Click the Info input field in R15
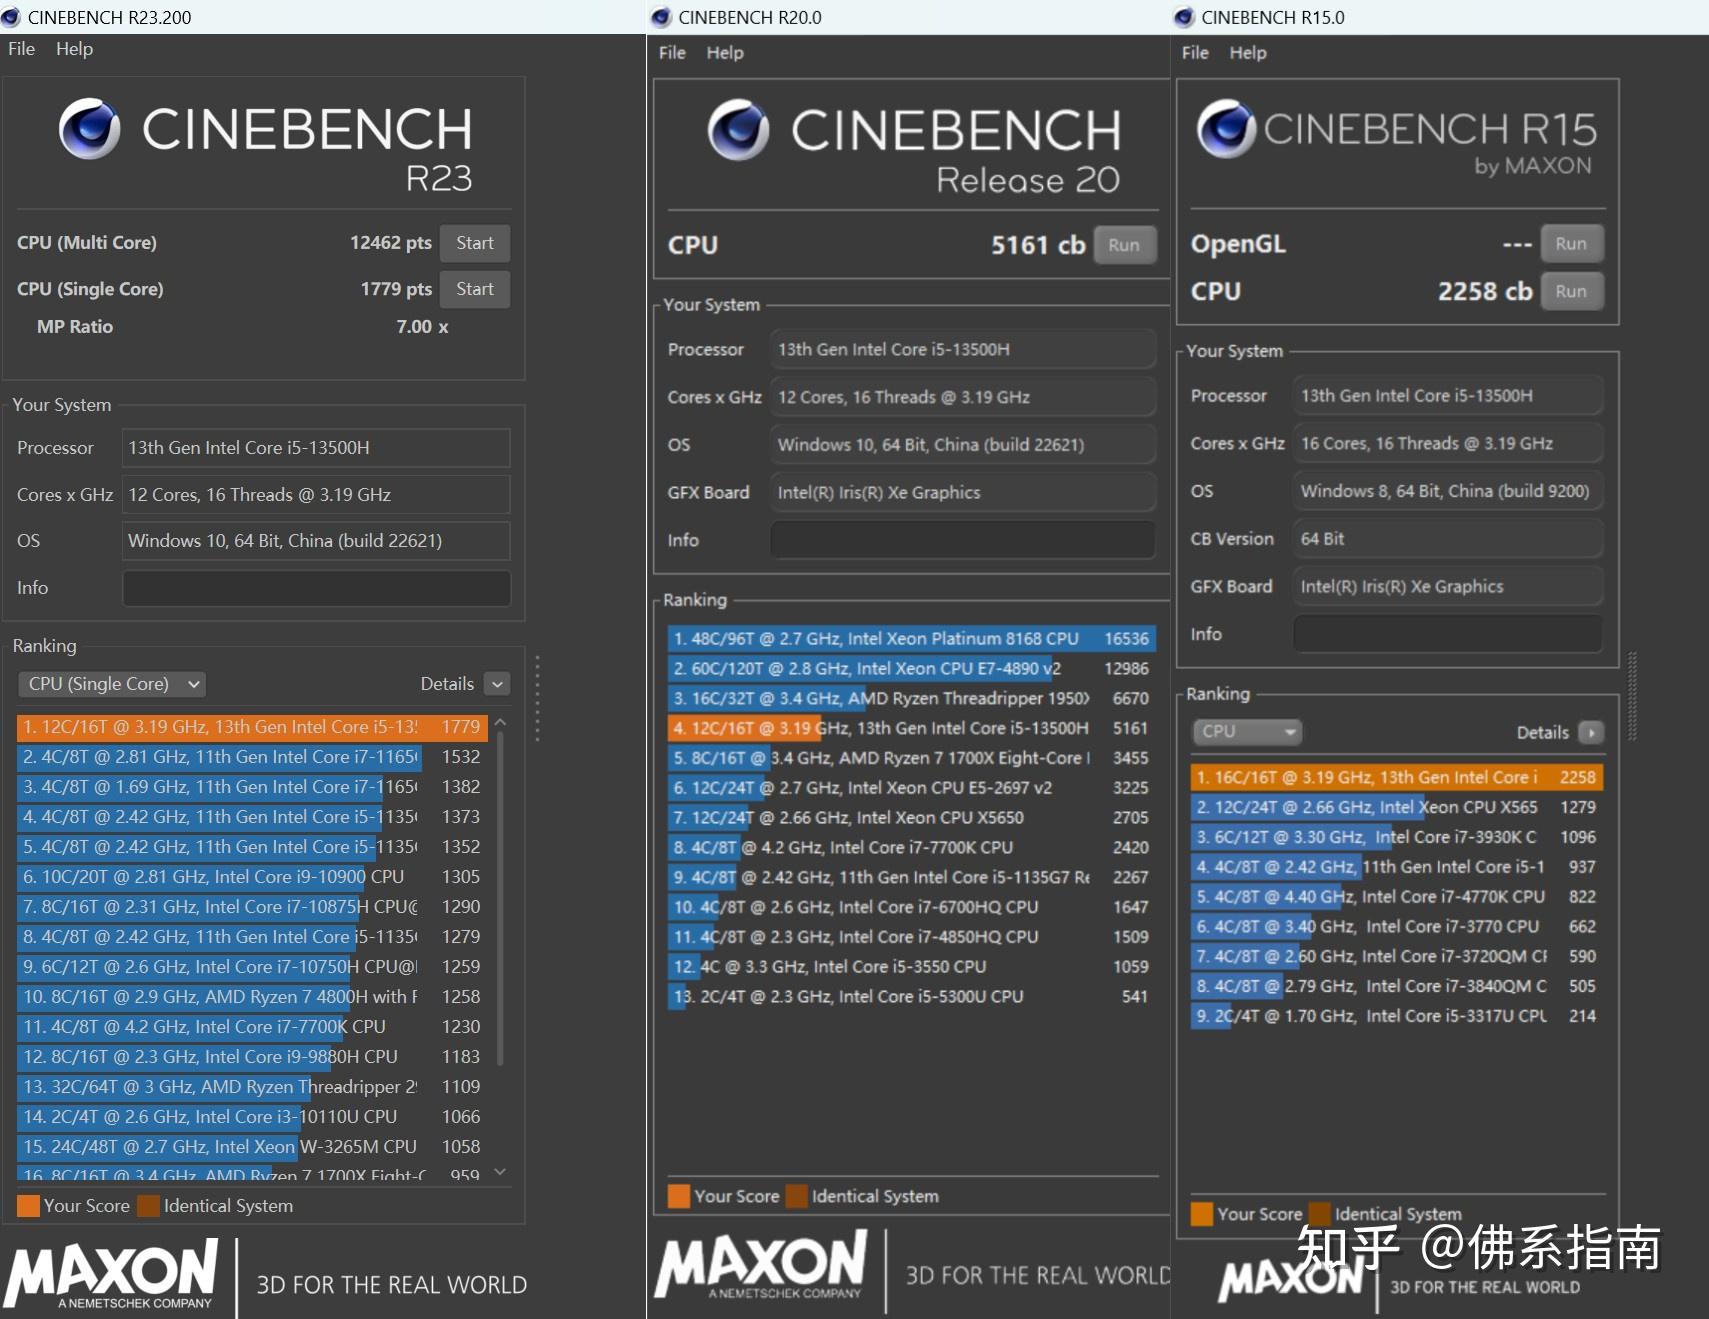The image size is (1709, 1319). (1448, 634)
